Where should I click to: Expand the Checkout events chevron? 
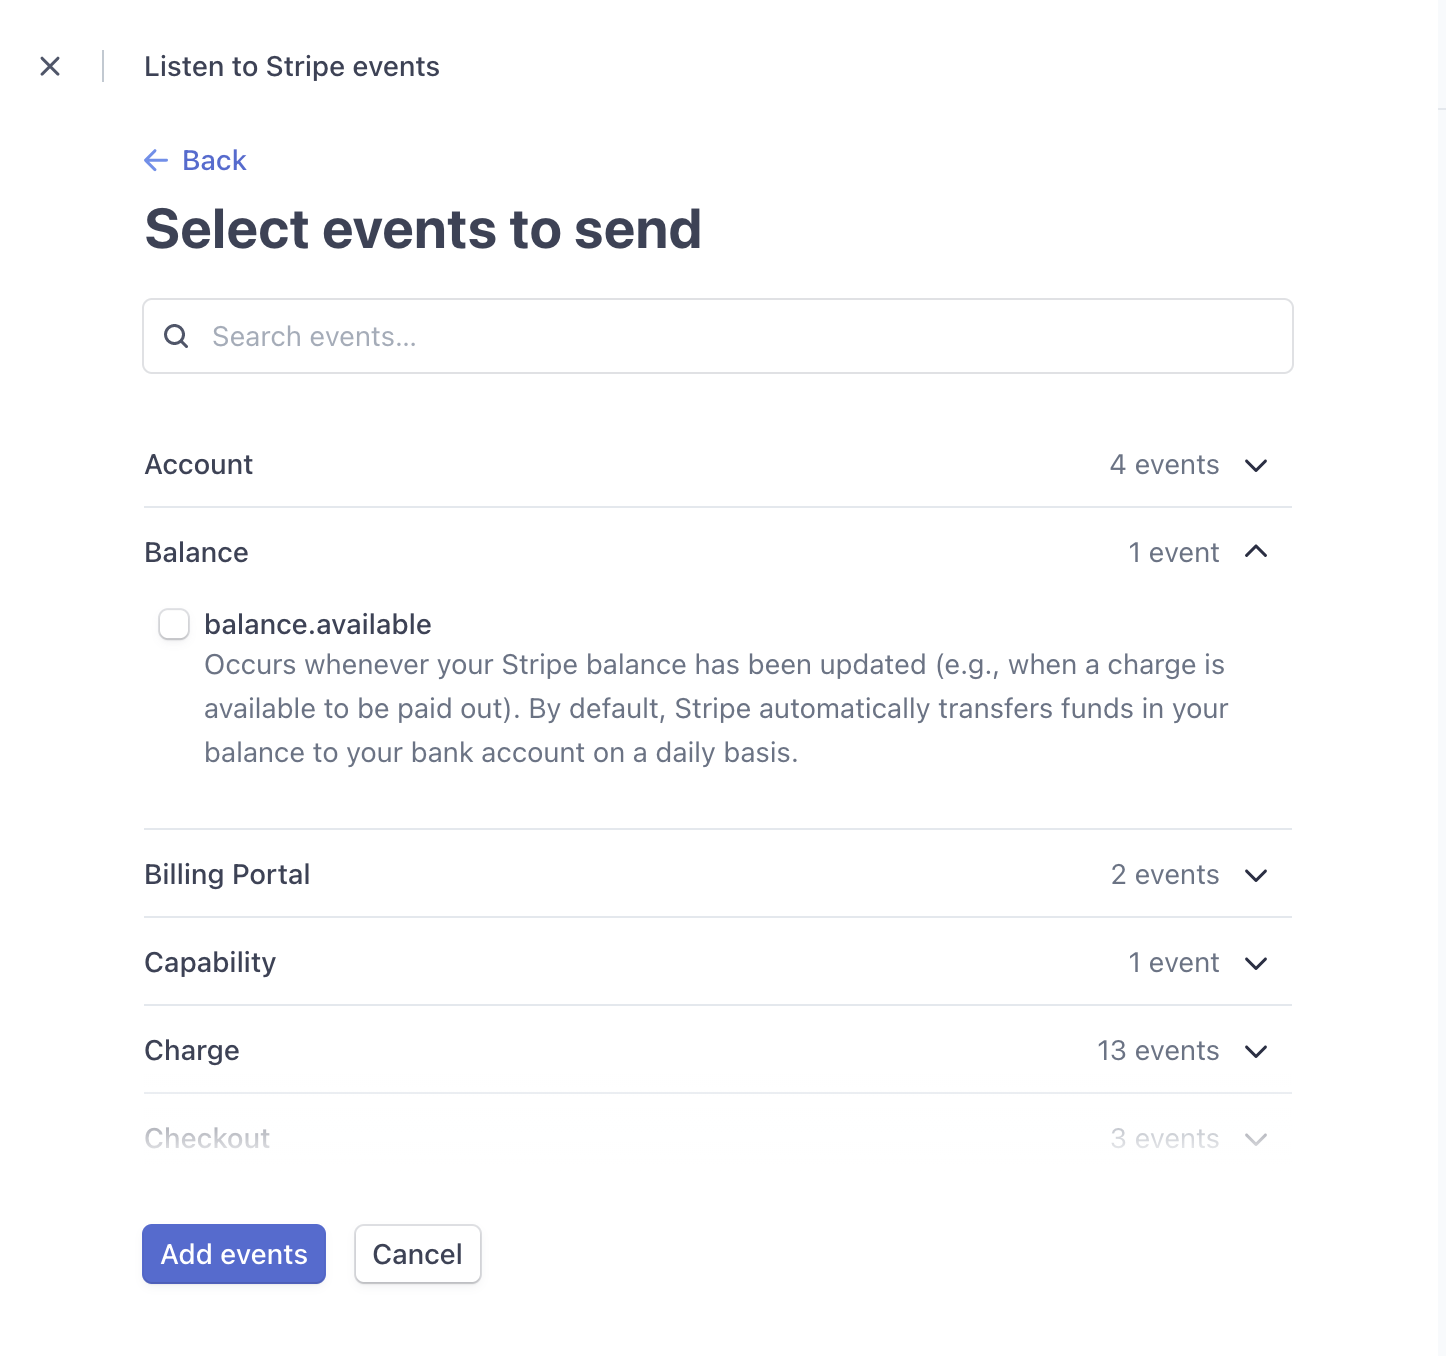1256,1139
